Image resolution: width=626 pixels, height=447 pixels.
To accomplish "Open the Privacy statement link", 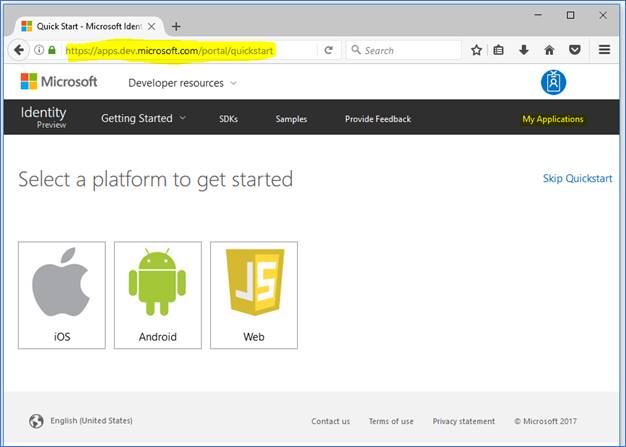I will point(464,421).
